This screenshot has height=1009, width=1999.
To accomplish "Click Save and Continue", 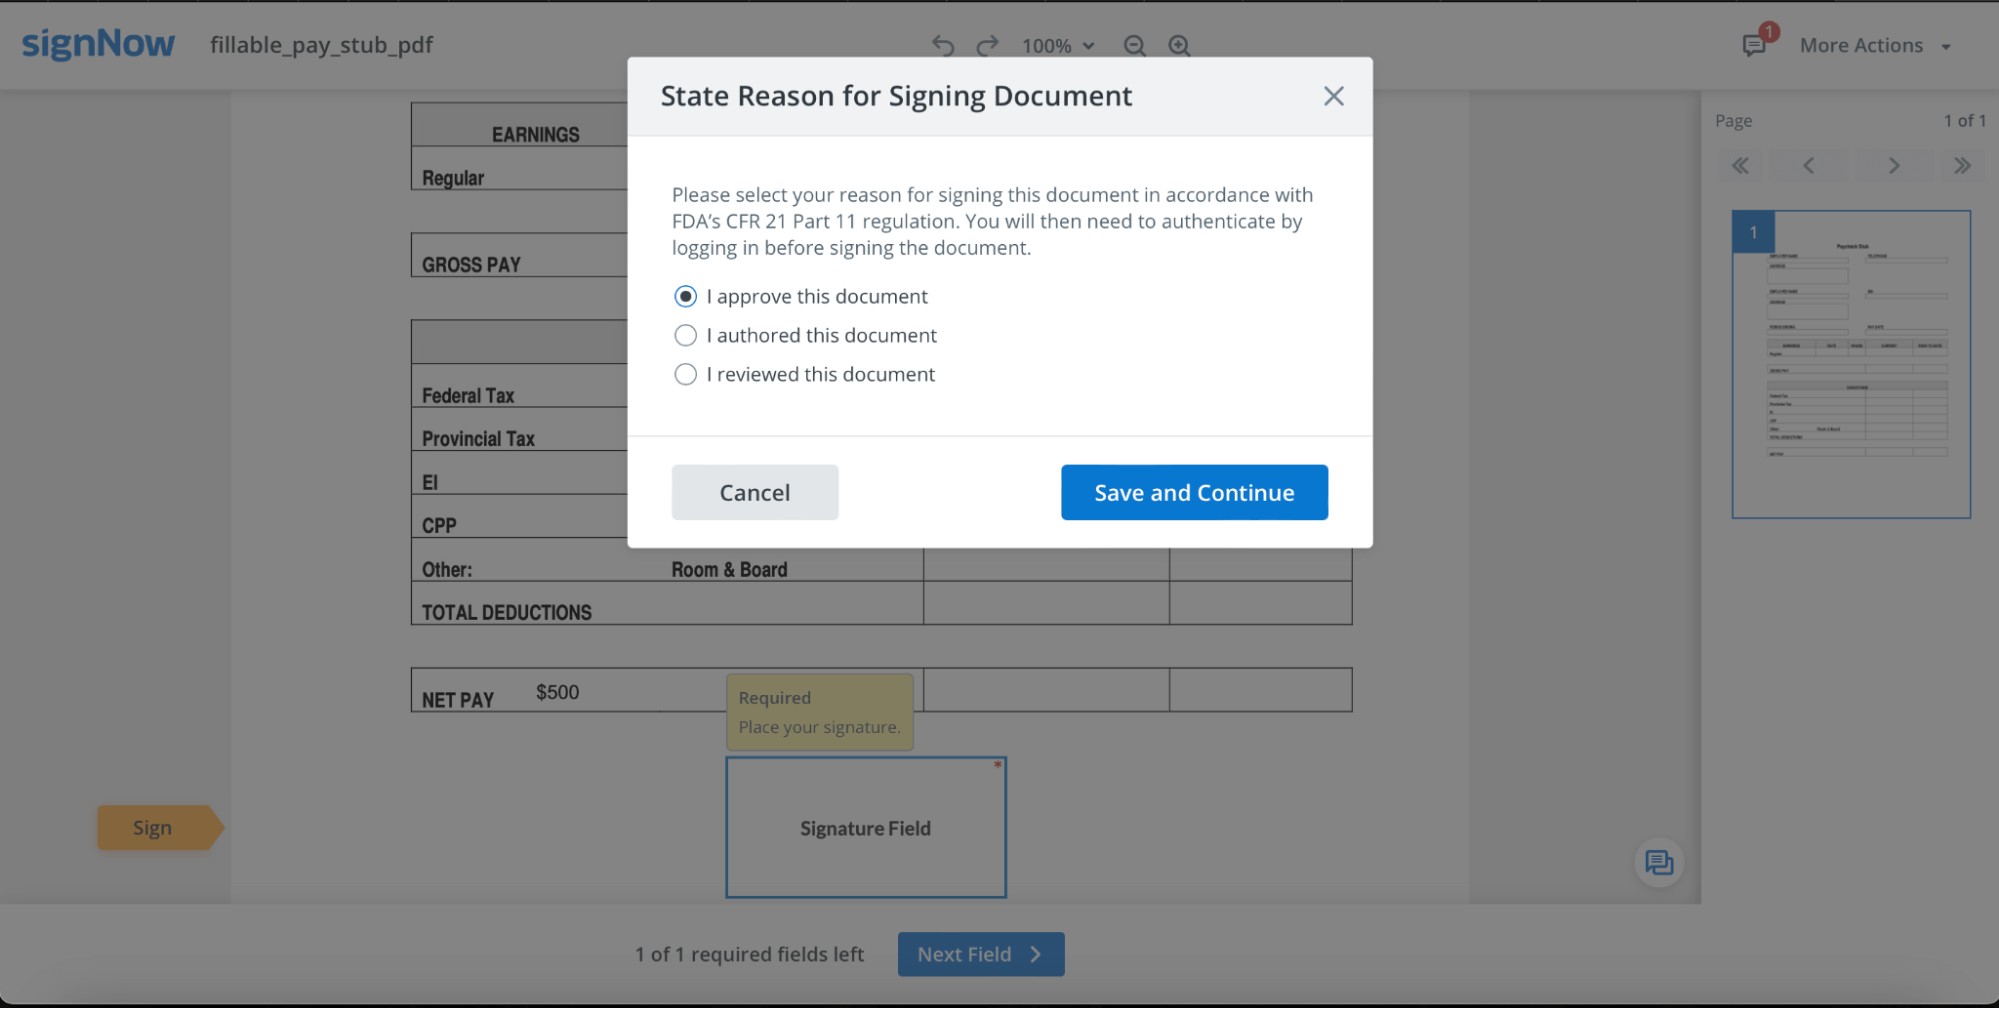I will (x=1193, y=492).
